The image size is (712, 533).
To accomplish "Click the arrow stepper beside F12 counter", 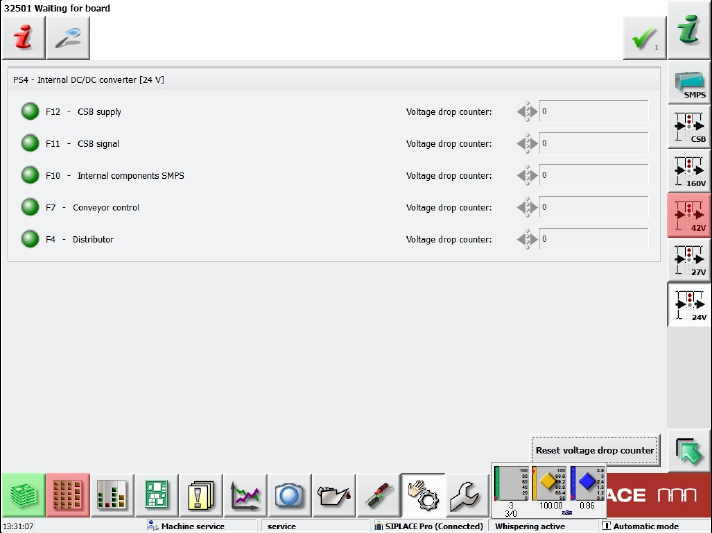I will (527, 111).
